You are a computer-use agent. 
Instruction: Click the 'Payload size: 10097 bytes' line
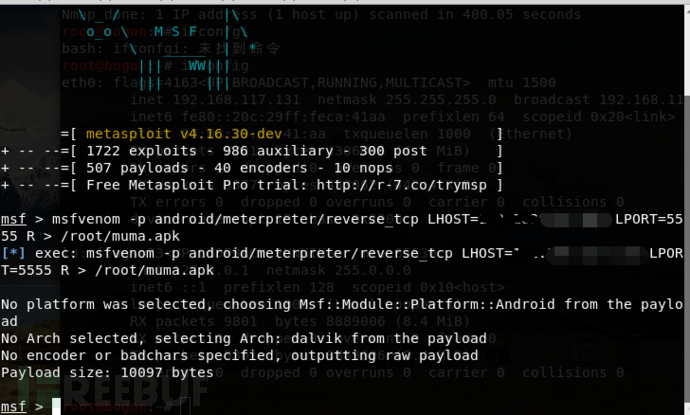(x=107, y=373)
